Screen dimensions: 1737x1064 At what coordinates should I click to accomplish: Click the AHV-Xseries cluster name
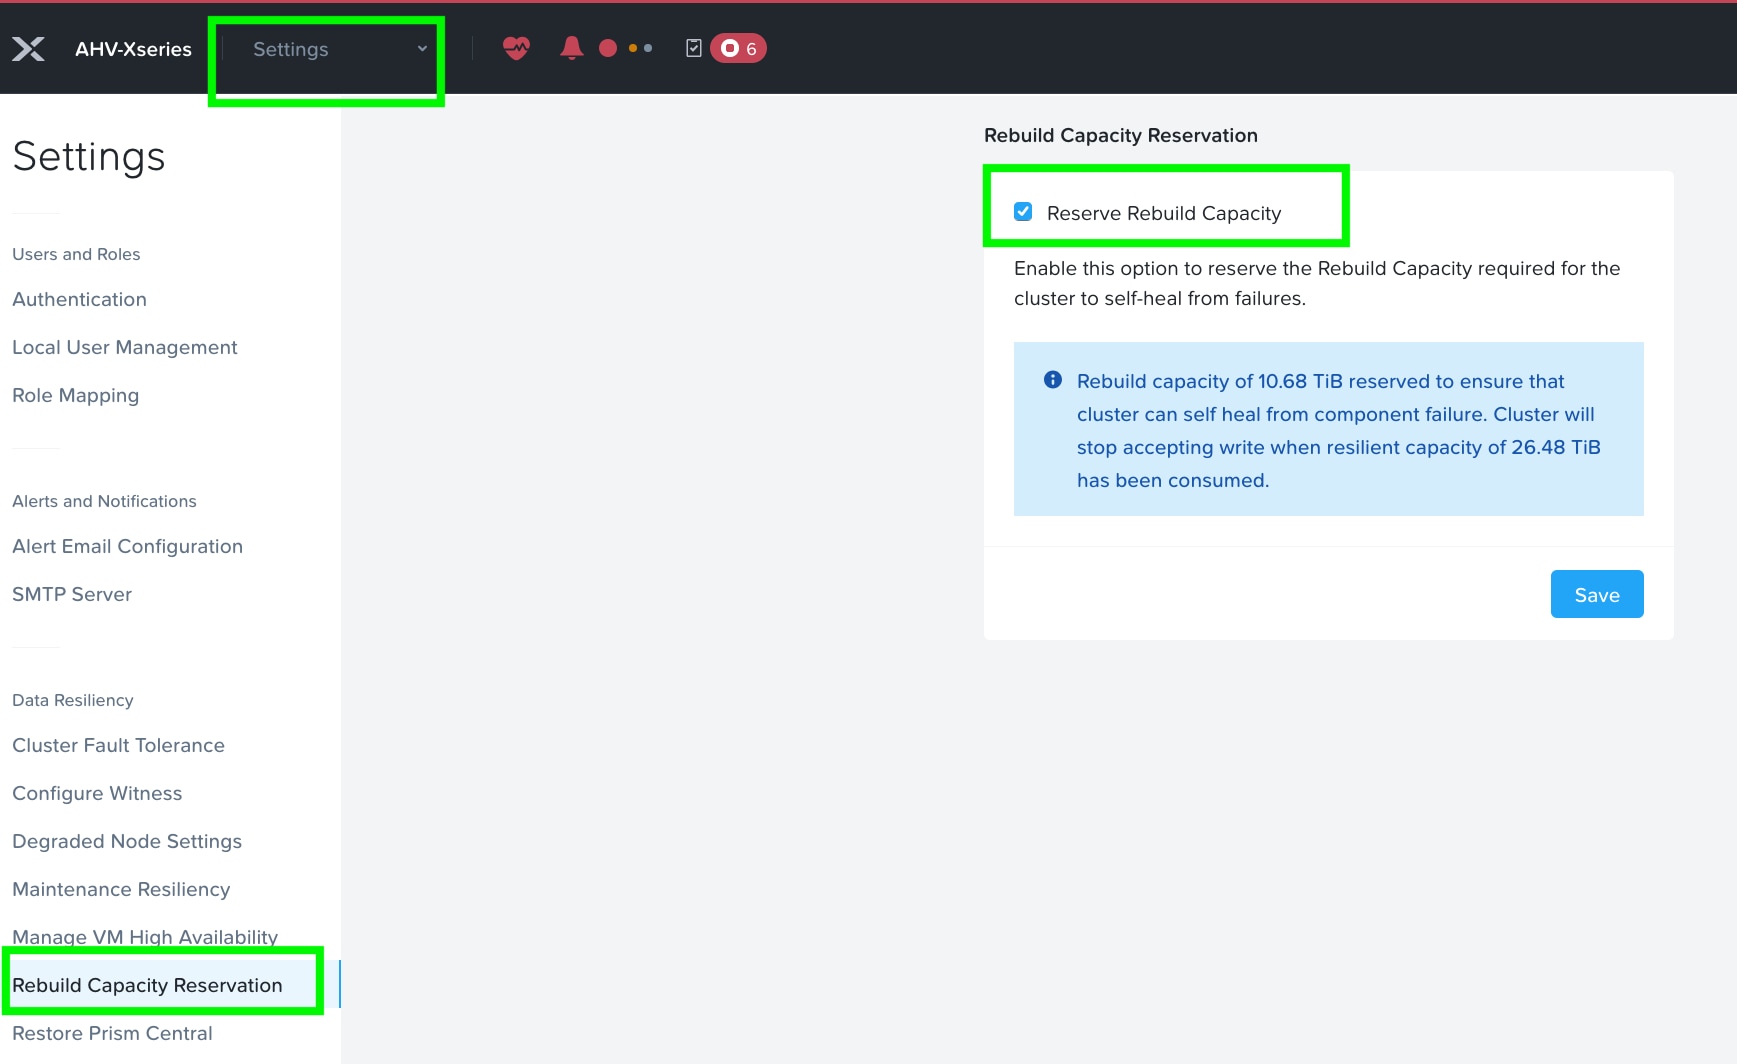click(132, 48)
